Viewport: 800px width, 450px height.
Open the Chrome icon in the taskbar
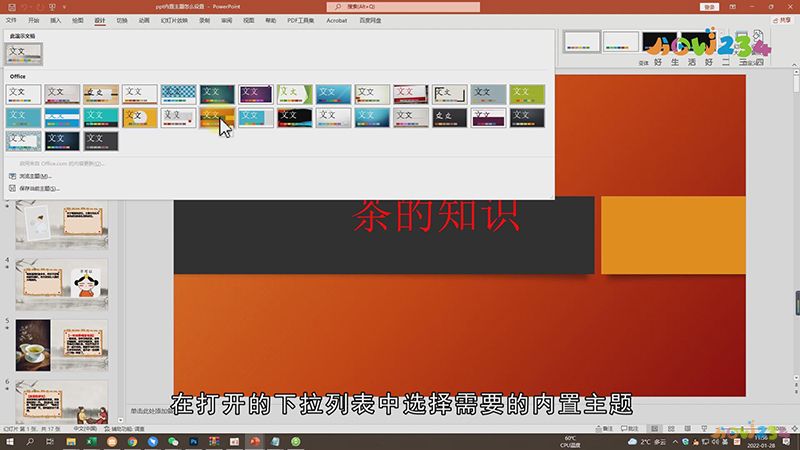[131, 441]
